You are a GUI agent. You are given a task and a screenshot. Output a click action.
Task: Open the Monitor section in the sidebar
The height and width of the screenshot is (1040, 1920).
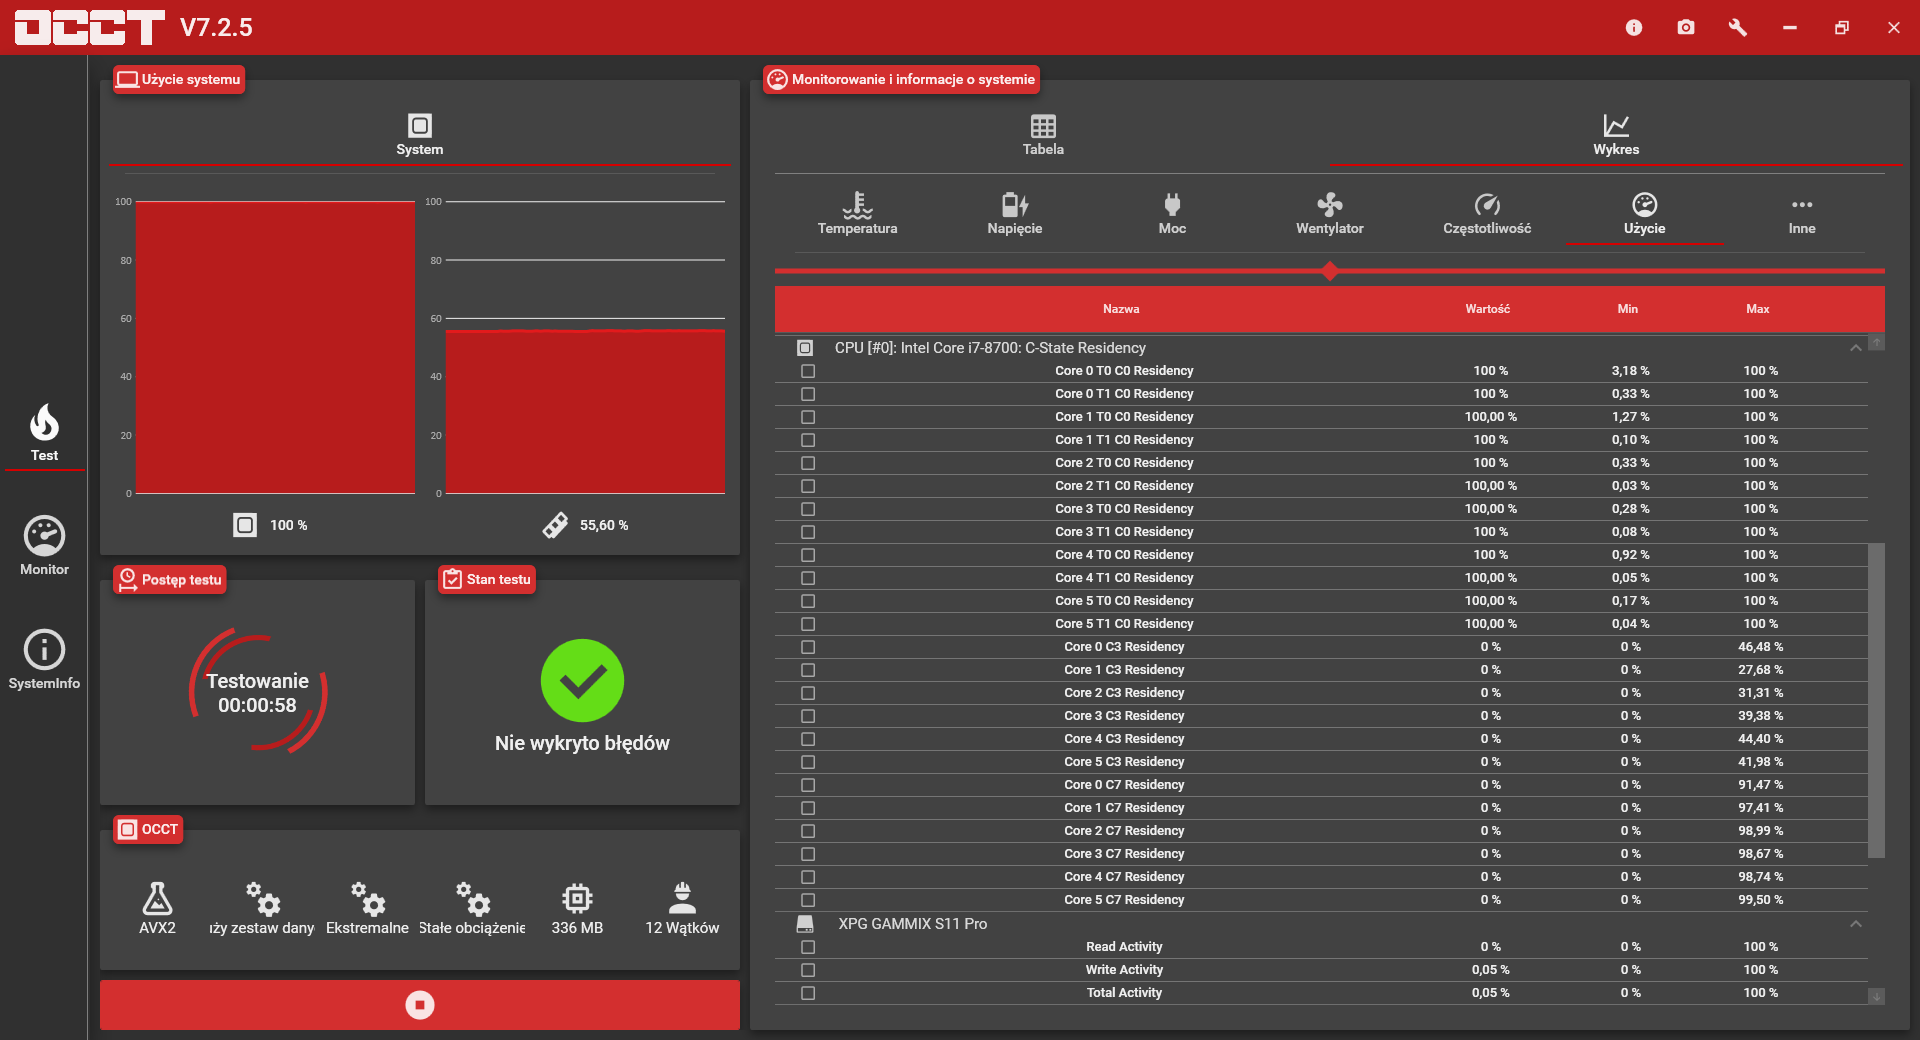(x=44, y=546)
